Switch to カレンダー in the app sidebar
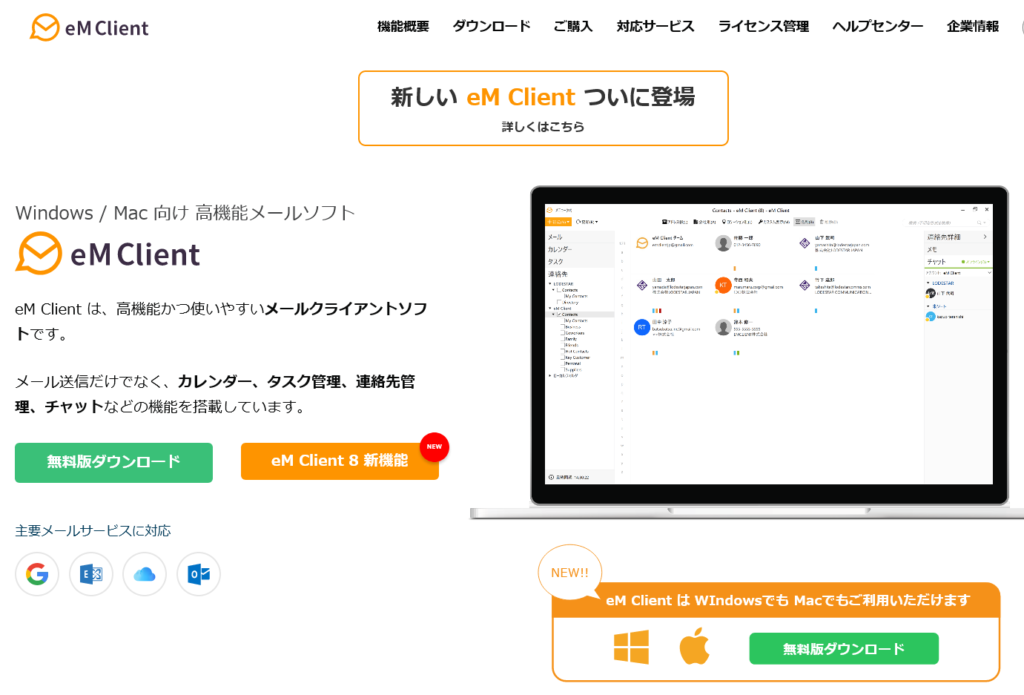The height and width of the screenshot is (695, 1024). (560, 249)
